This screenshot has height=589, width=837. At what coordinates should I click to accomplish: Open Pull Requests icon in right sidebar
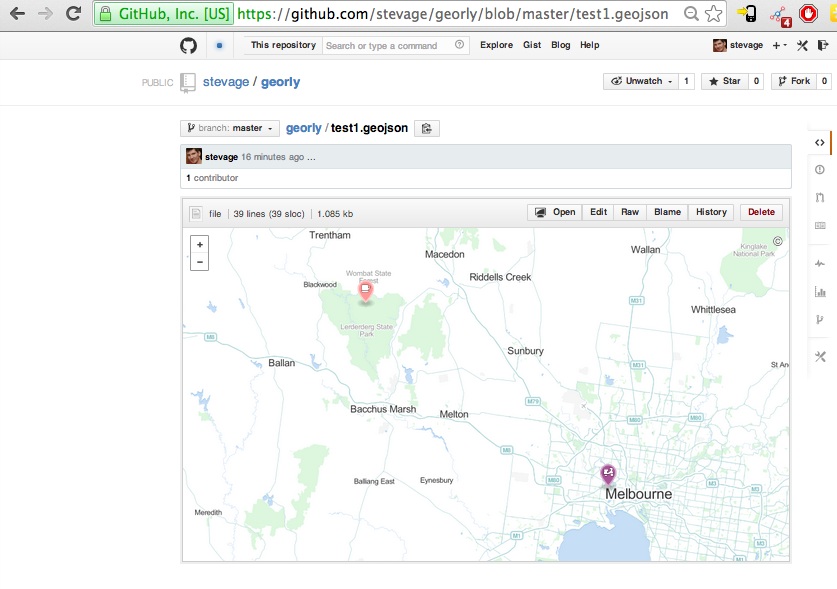point(820,198)
